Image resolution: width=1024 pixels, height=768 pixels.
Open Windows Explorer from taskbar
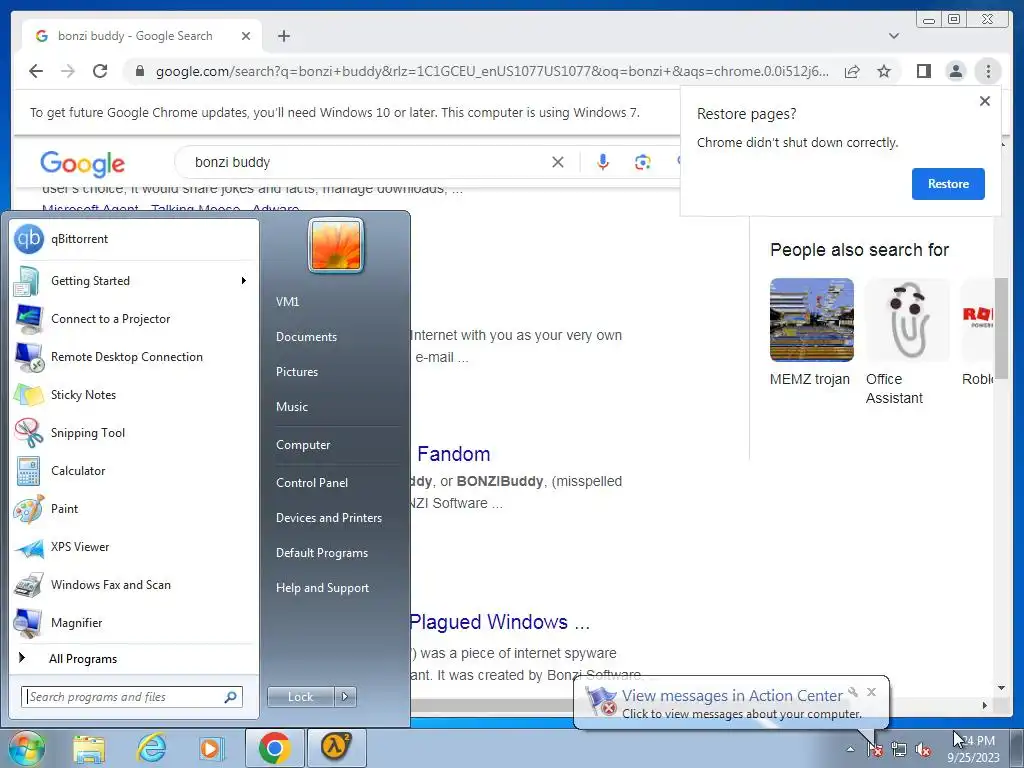pyautogui.click(x=89, y=748)
